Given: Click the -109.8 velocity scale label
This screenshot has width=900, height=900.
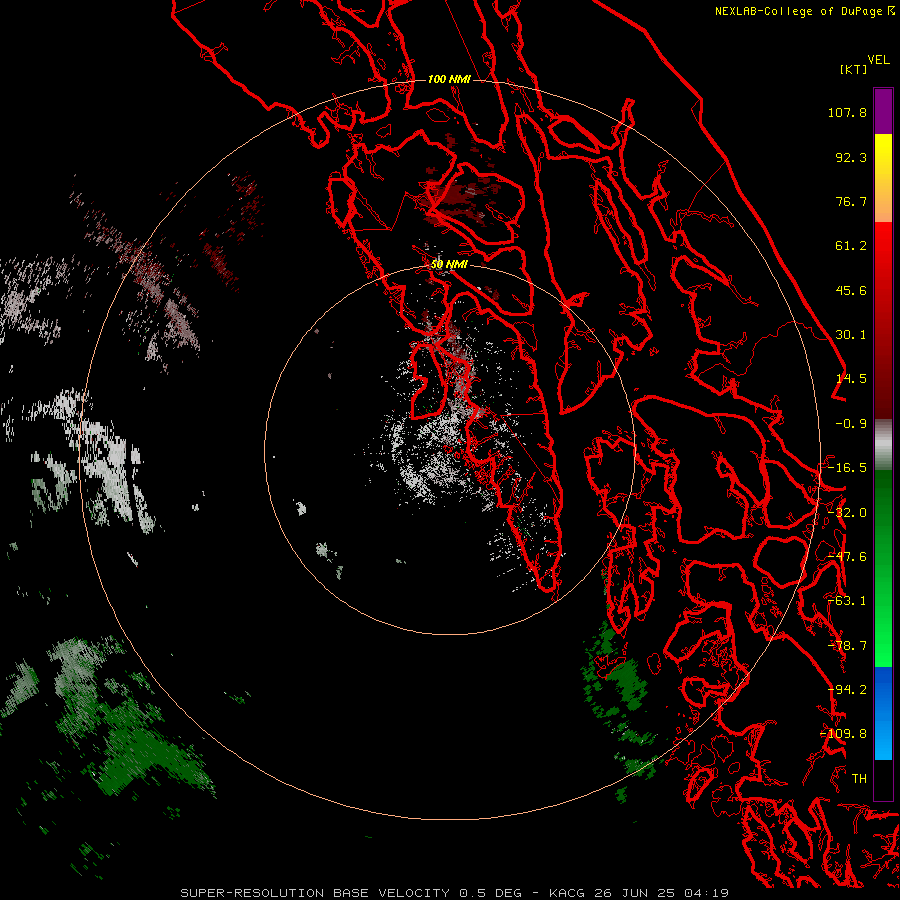Looking at the screenshot, I should [x=844, y=734].
